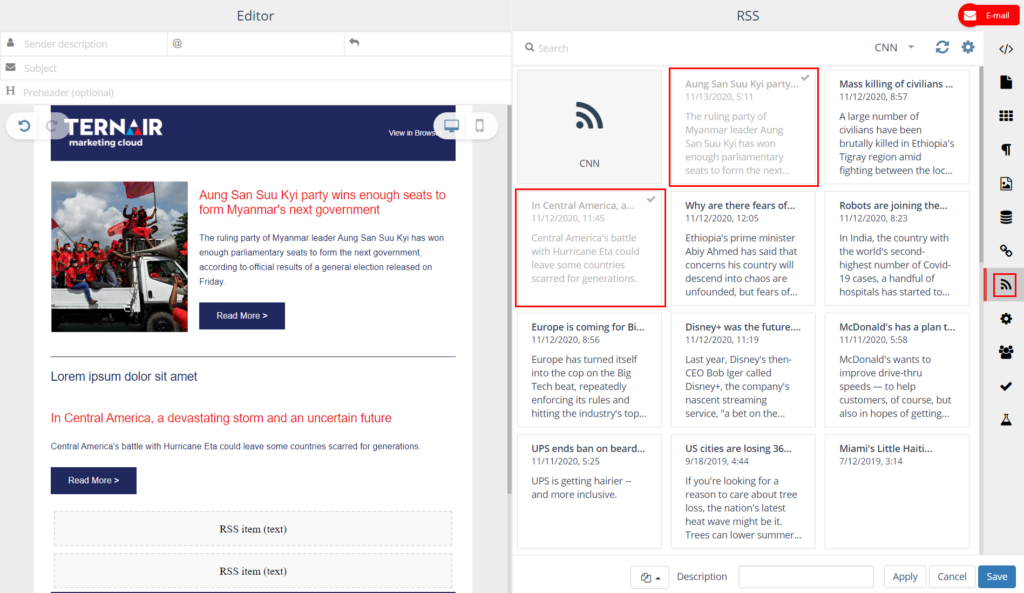Open the CNN feed dropdown
This screenshot has width=1024, height=593.
(895, 47)
